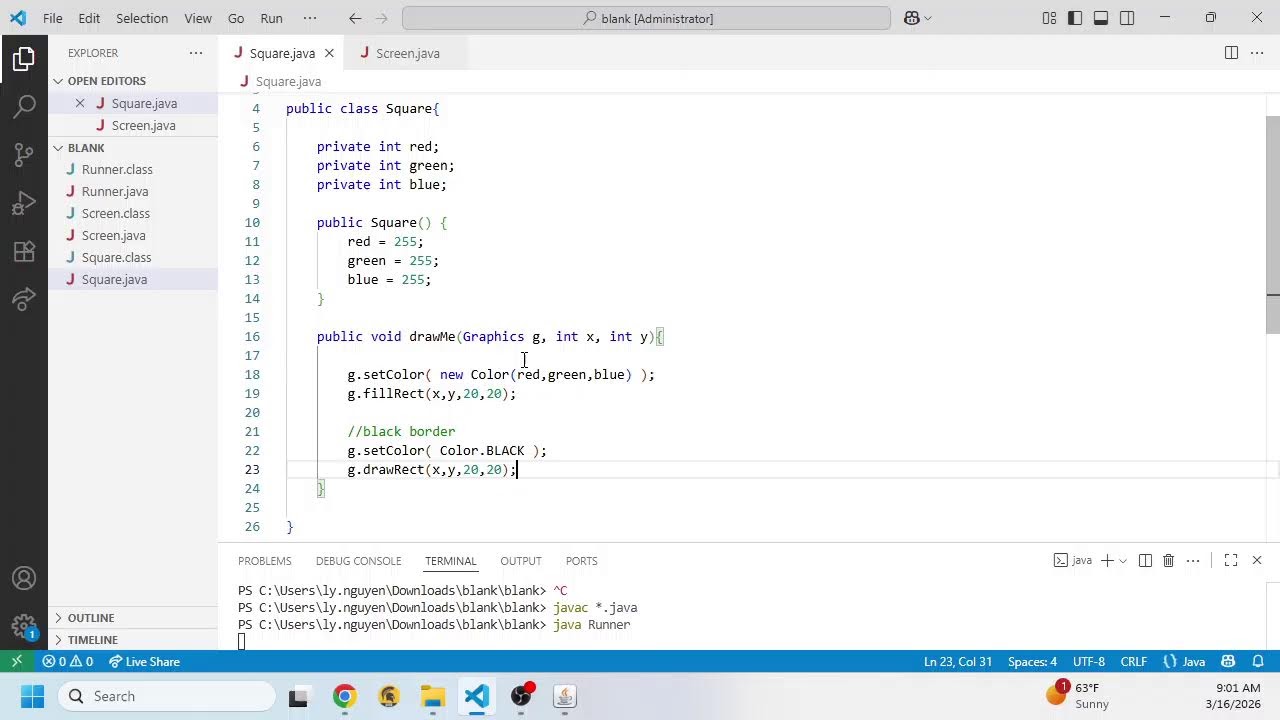The width and height of the screenshot is (1280, 720).
Task: Switch to the Problems panel tab
Action: pyautogui.click(x=265, y=561)
